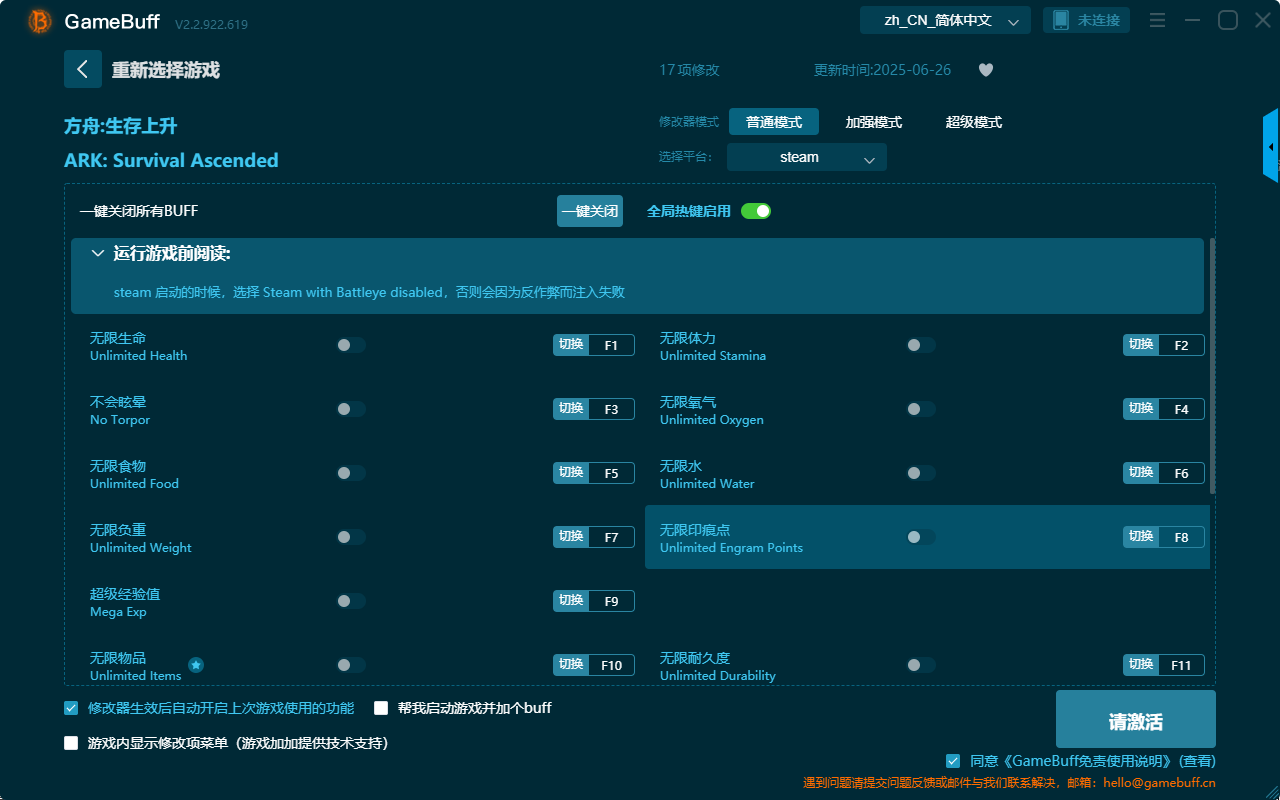Click 重新选择游戏 to reselect game
This screenshot has width=1280, height=800.
(x=165, y=70)
